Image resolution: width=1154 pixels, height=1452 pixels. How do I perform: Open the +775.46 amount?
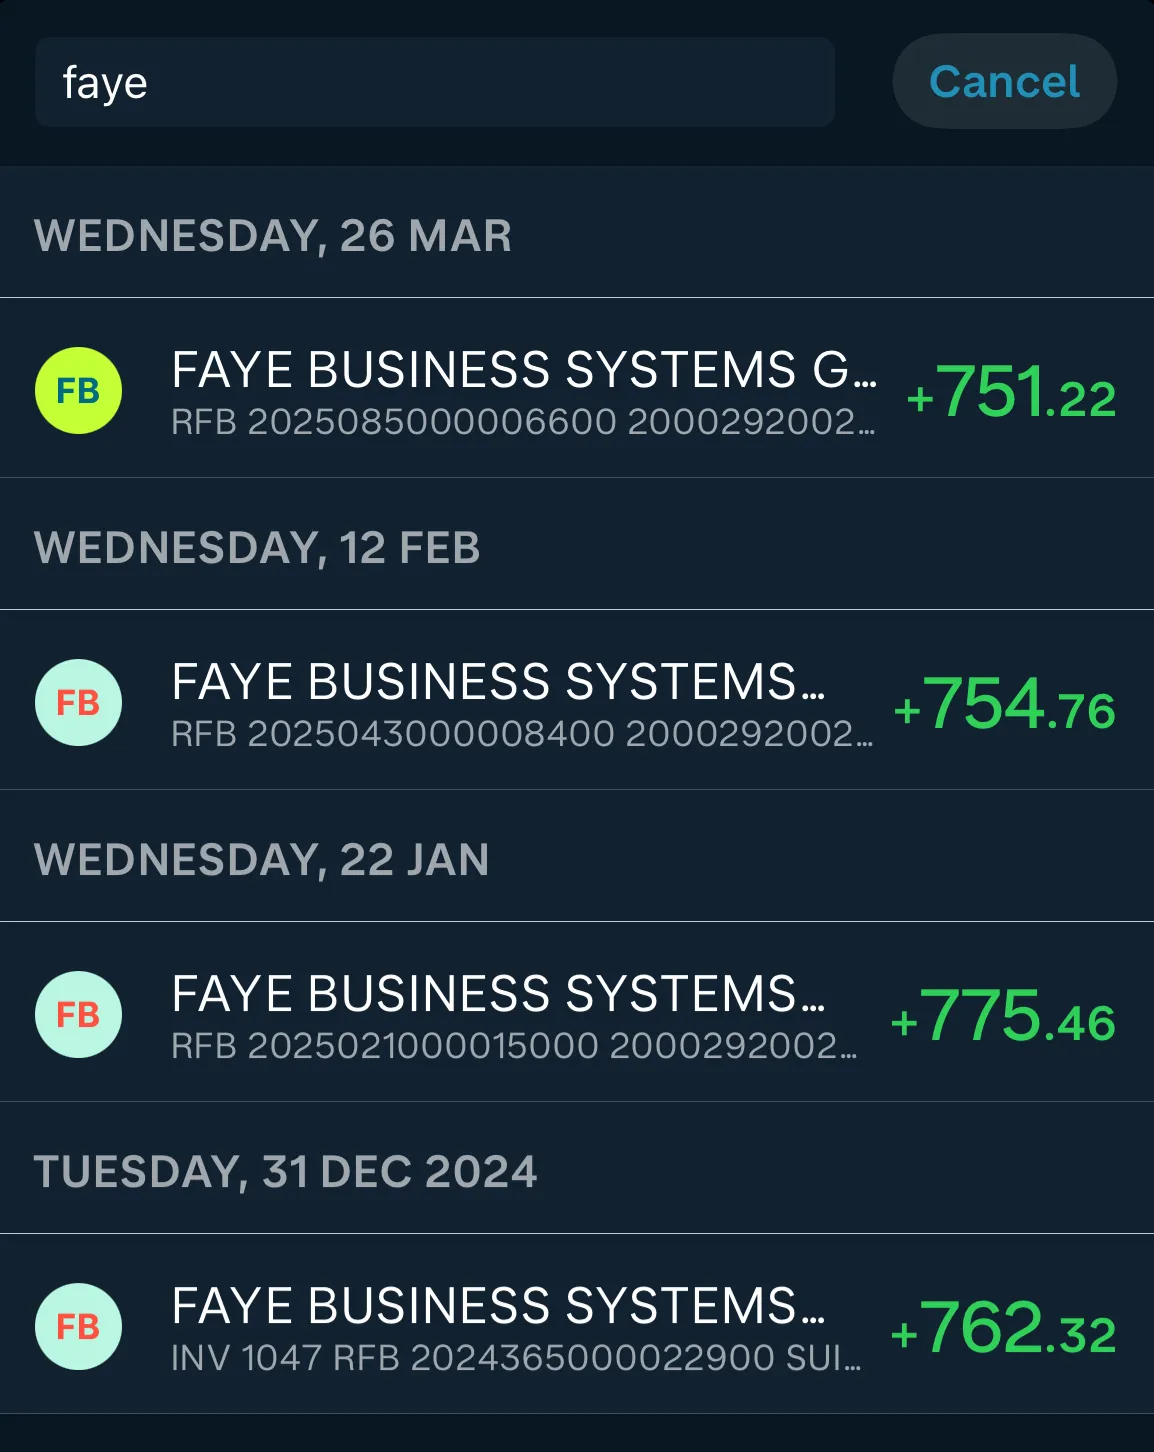pyautogui.click(x=1003, y=1016)
